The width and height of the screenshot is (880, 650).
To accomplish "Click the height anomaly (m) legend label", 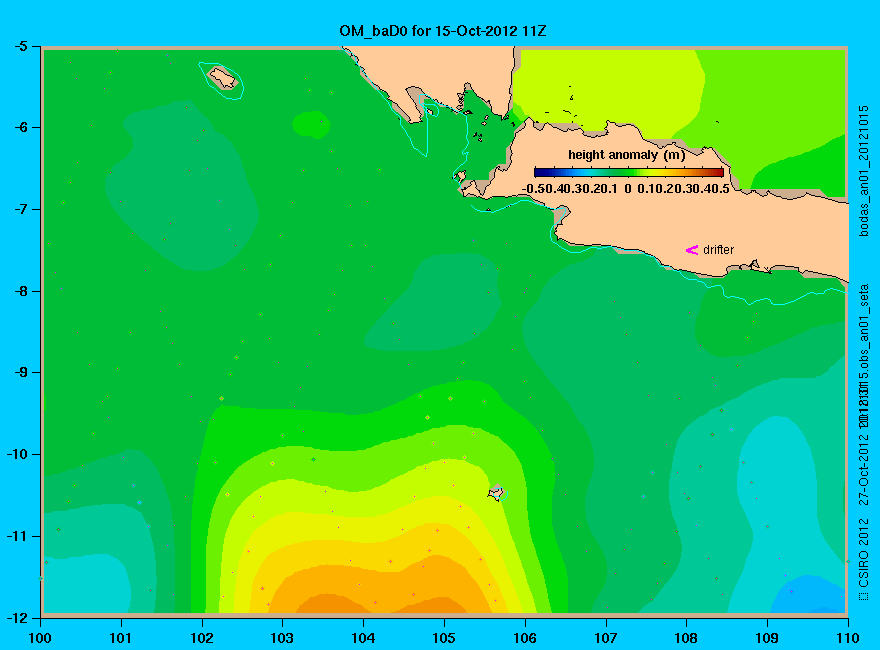I will pos(626,155).
